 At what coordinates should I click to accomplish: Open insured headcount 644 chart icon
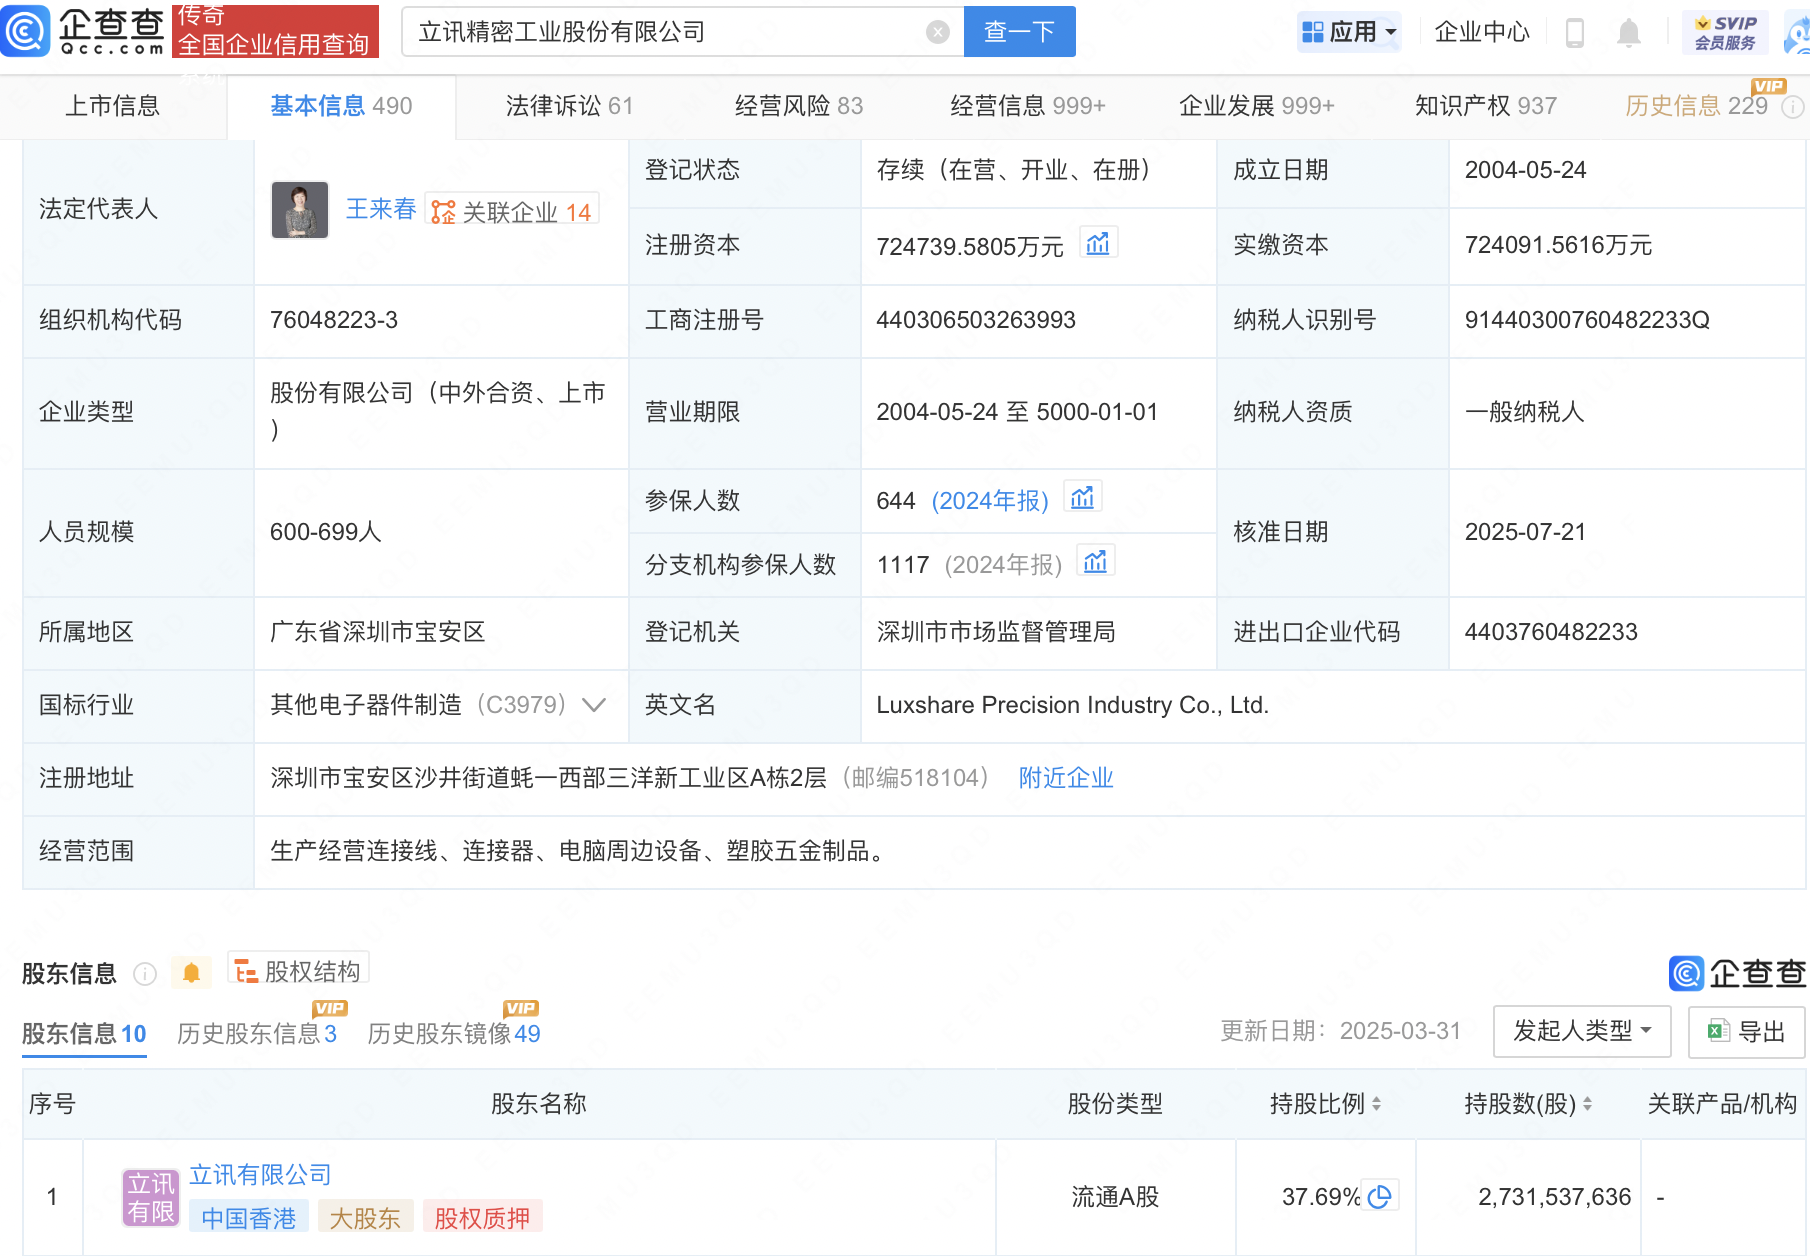pos(1083,497)
